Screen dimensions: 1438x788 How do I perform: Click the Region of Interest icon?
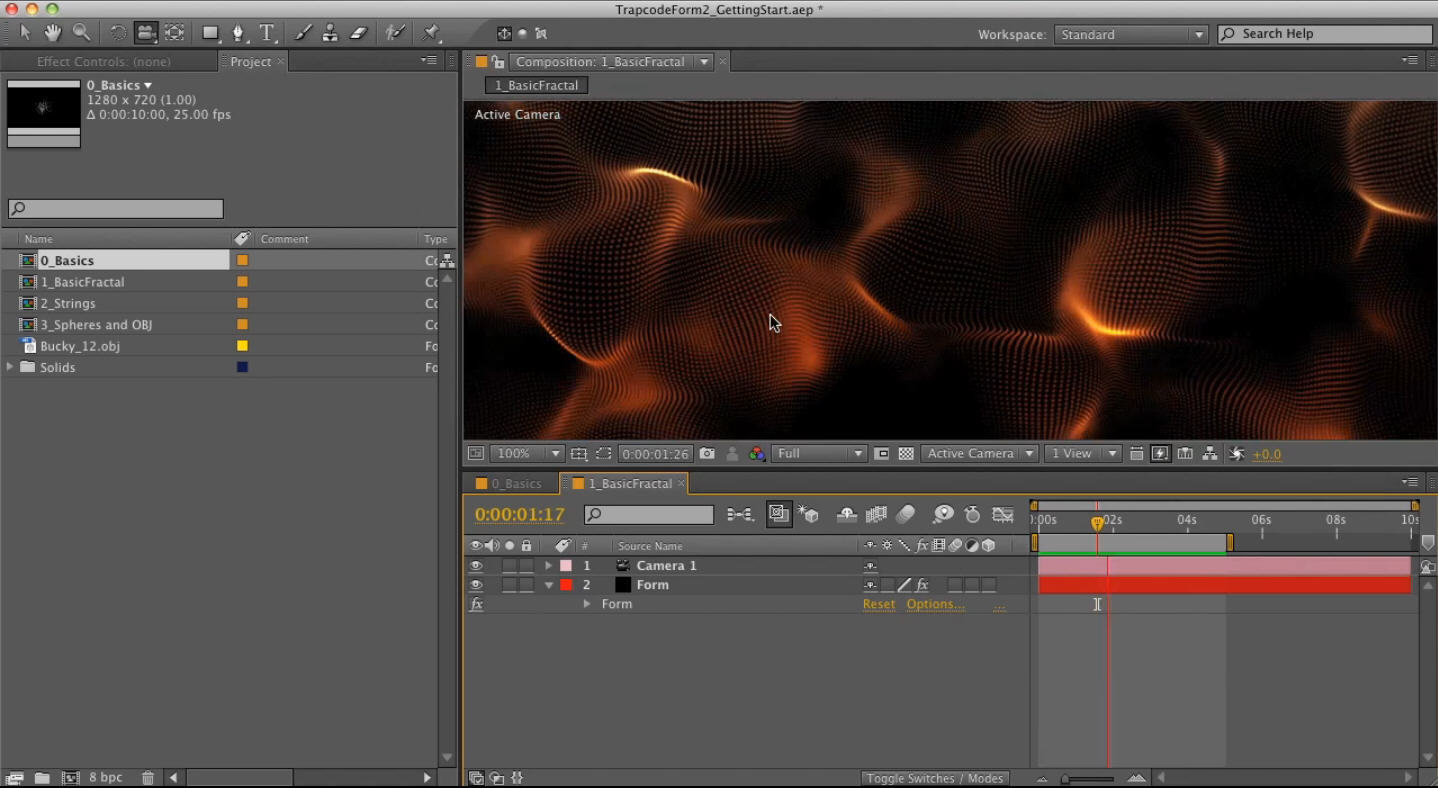(x=603, y=454)
